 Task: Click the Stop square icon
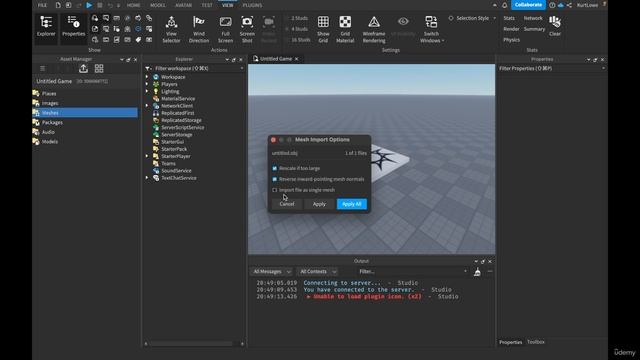click(100, 5)
